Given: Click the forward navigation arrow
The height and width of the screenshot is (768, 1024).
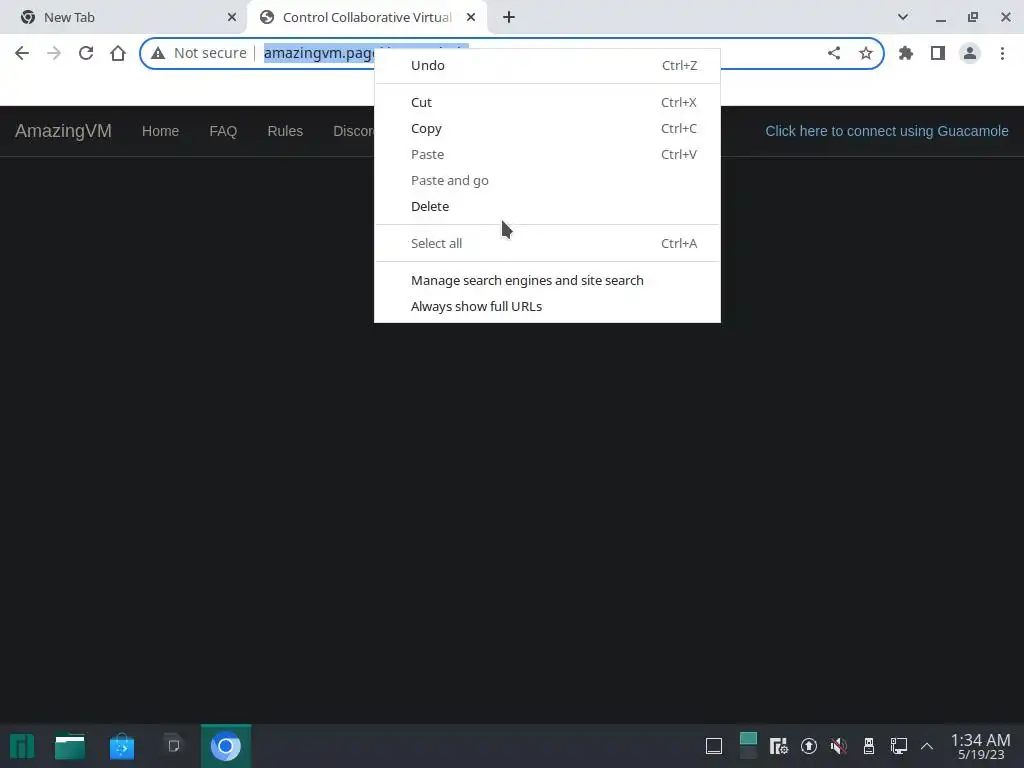Looking at the screenshot, I should 54,53.
